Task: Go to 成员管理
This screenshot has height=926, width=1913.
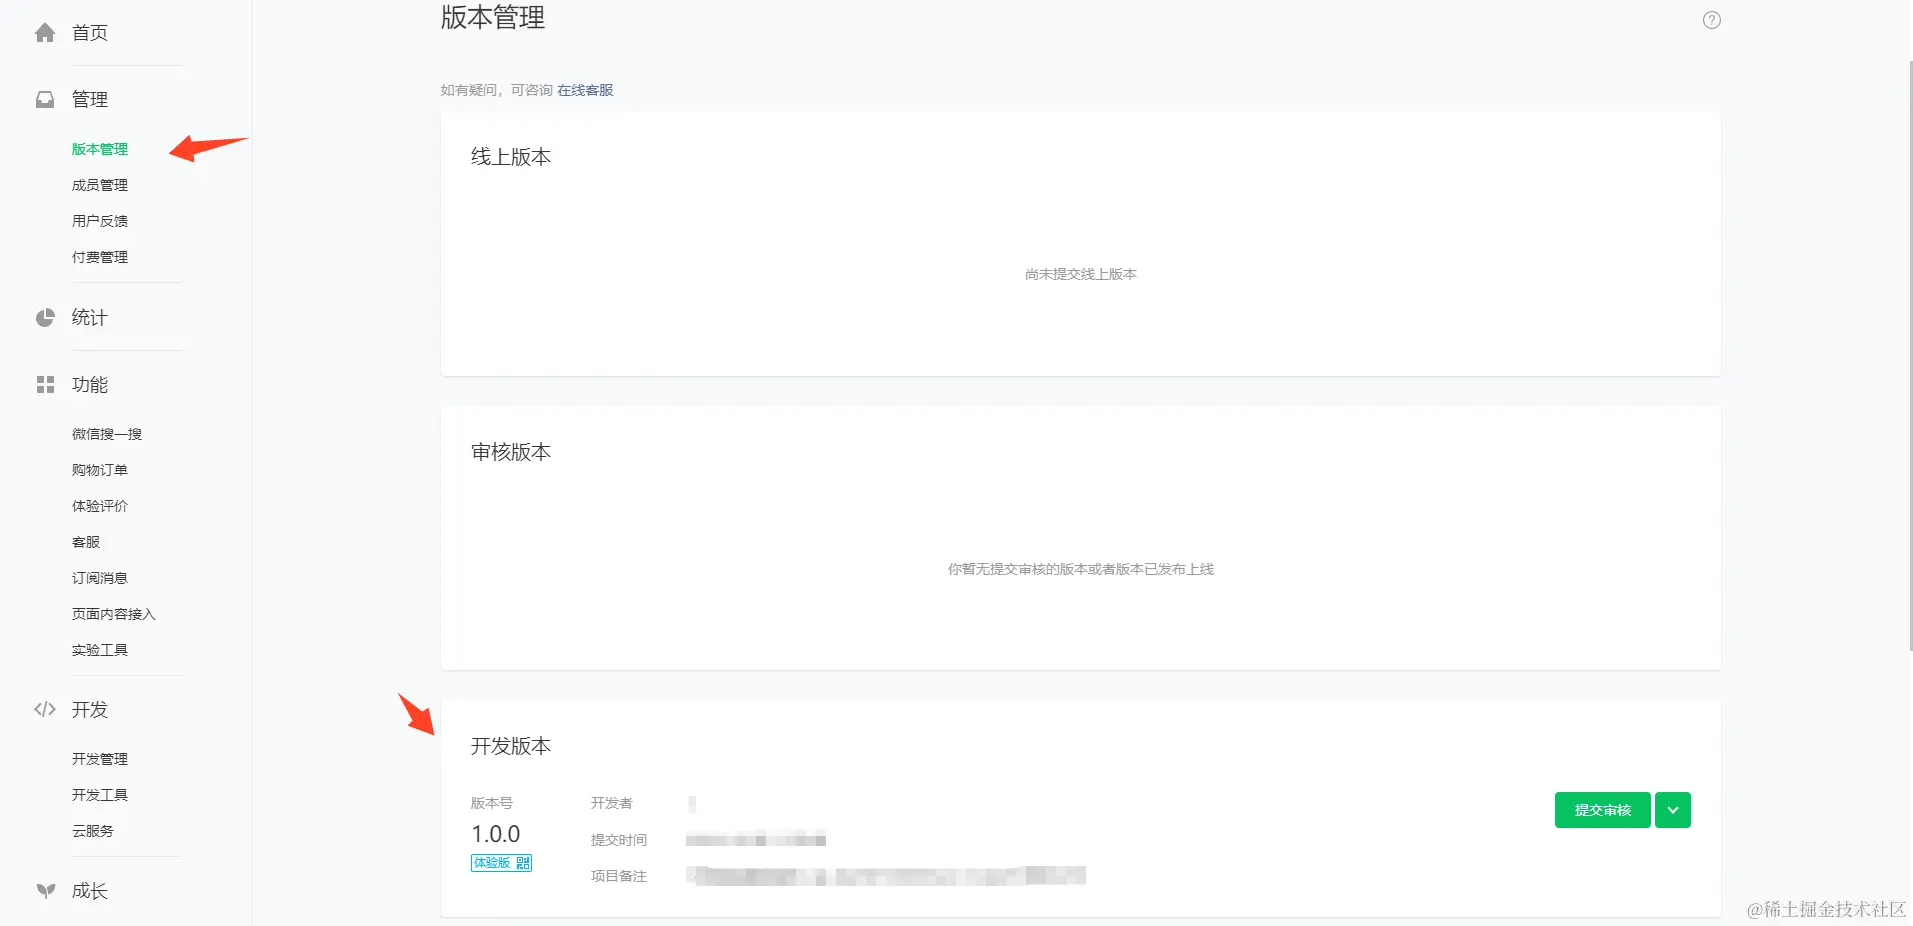Action: click(100, 185)
